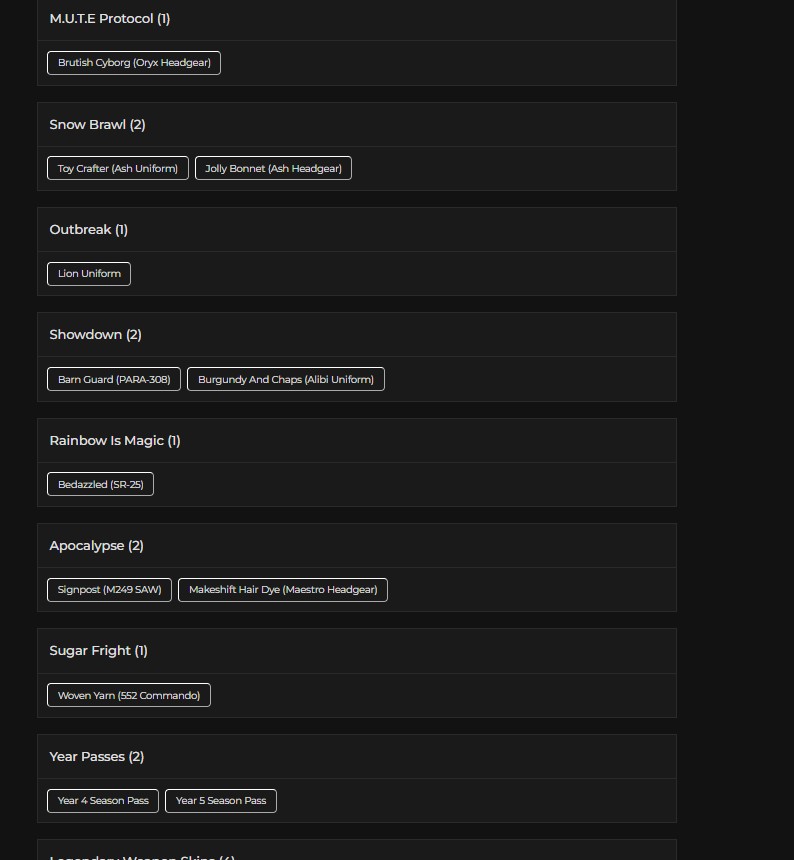794x860 pixels.
Task: Select the Year 4 Season Pass tag
Action: (103, 801)
